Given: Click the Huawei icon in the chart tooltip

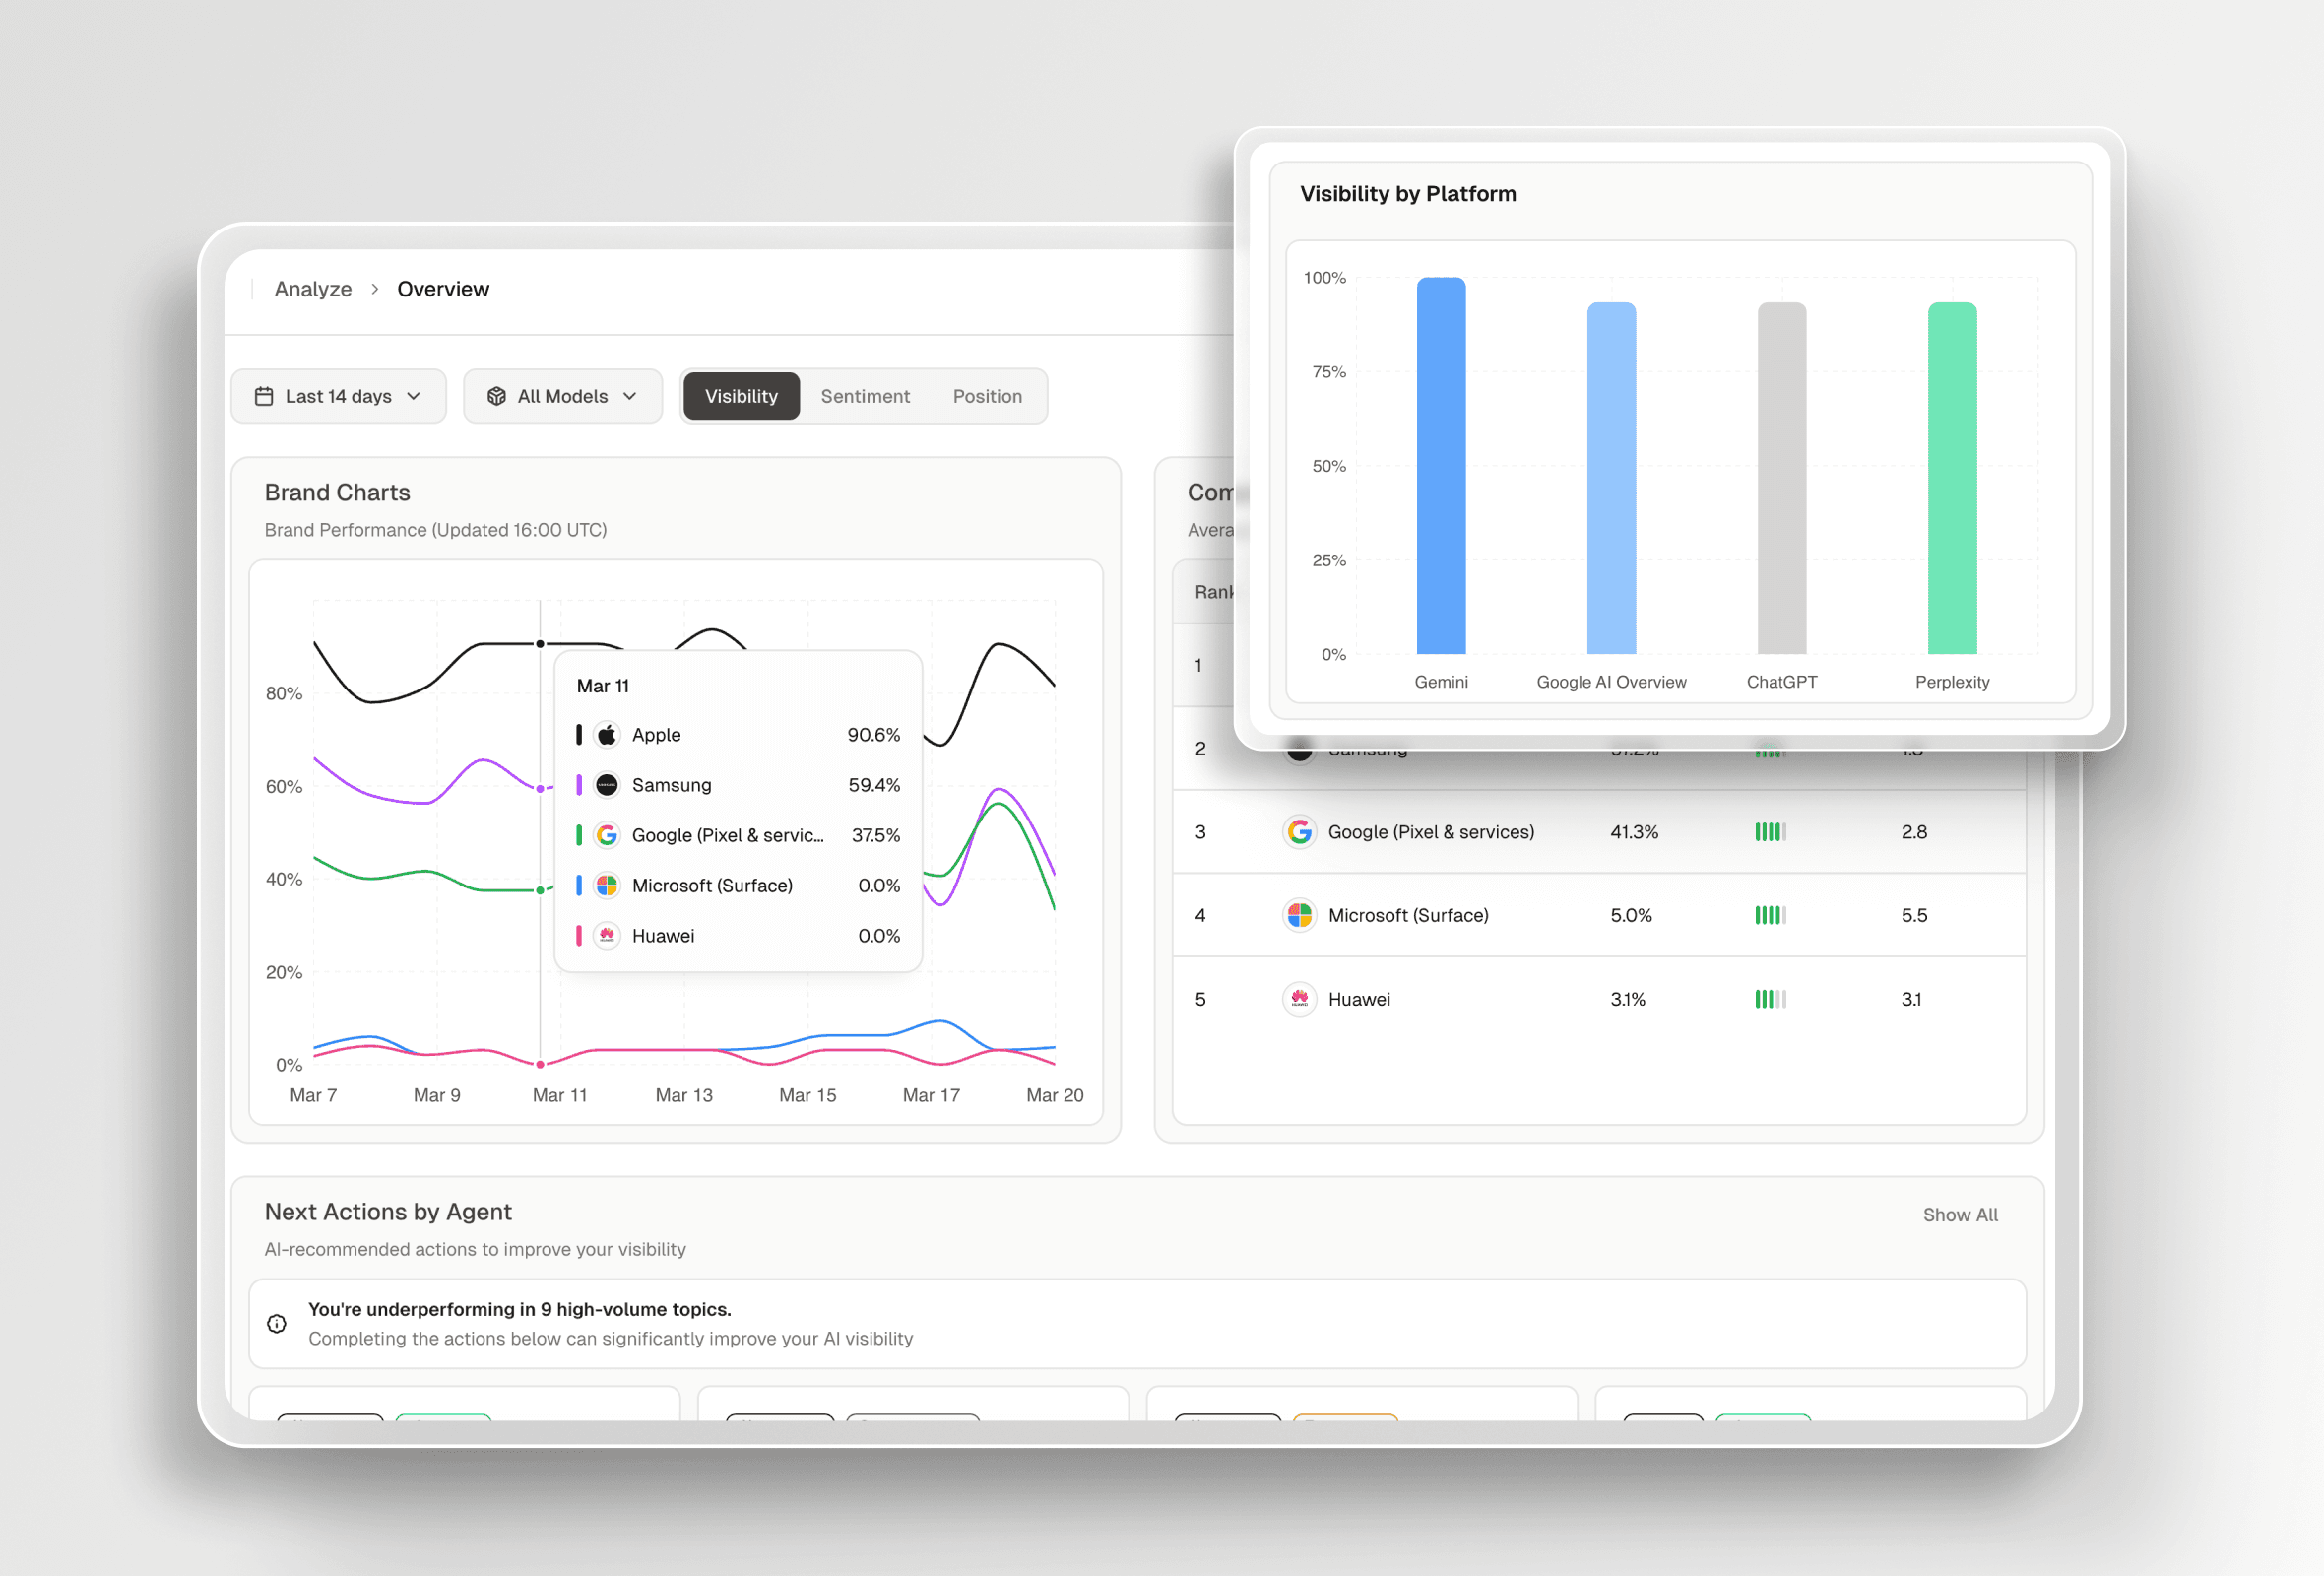Looking at the screenshot, I should (607, 935).
